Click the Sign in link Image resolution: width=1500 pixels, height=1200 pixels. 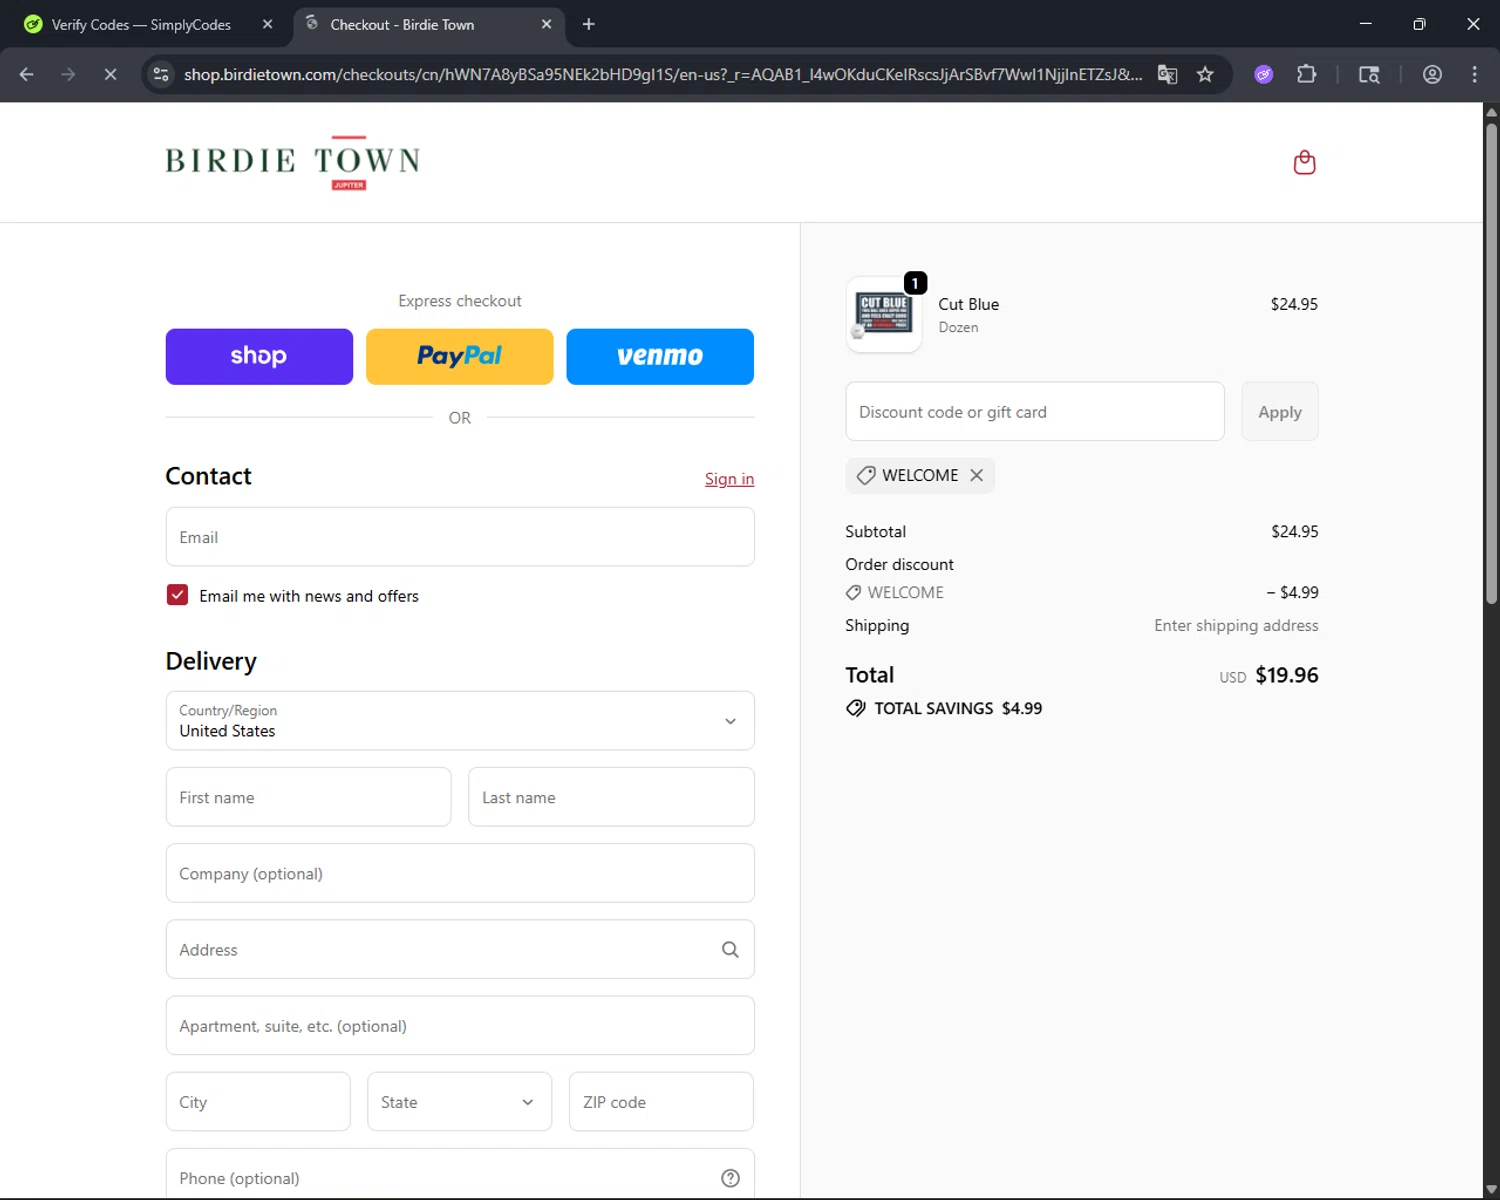click(x=729, y=479)
